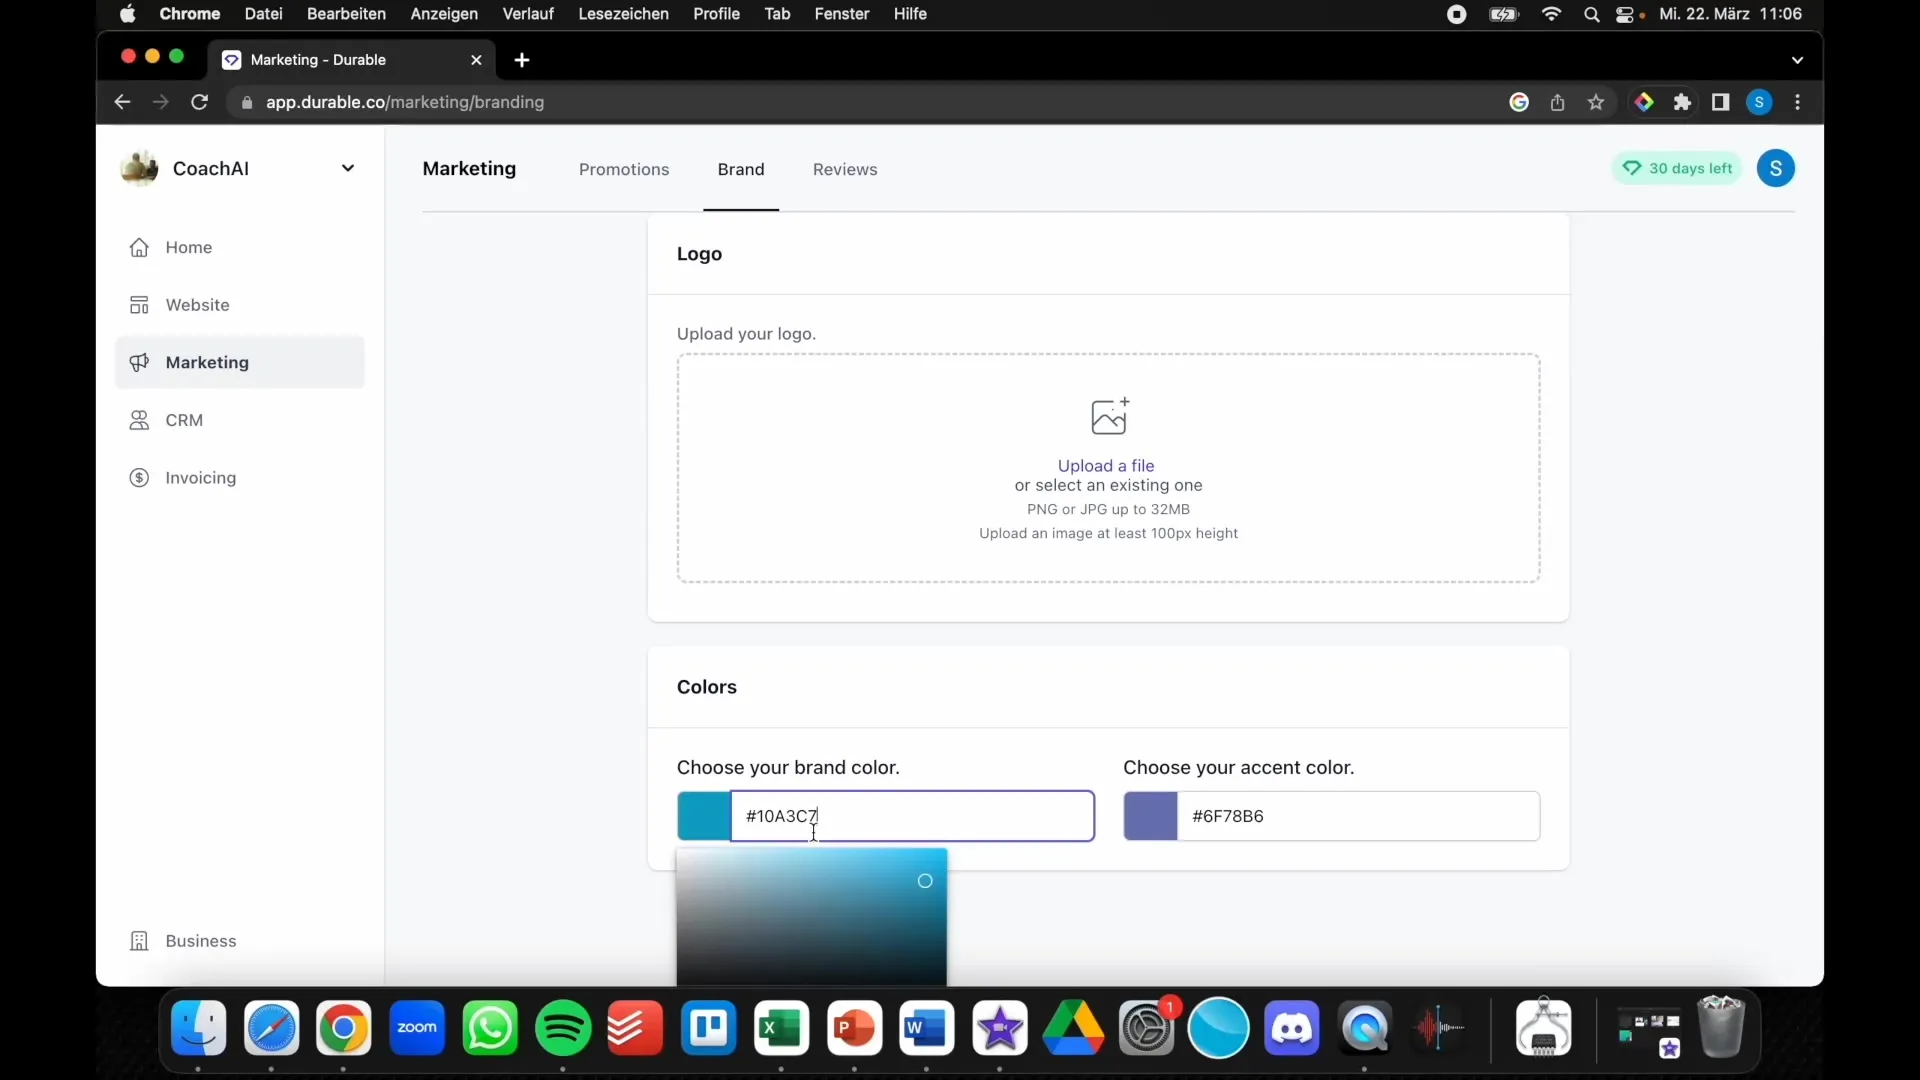The width and height of the screenshot is (1920, 1080).
Task: Switch to the Reviews tab
Action: 844,167
